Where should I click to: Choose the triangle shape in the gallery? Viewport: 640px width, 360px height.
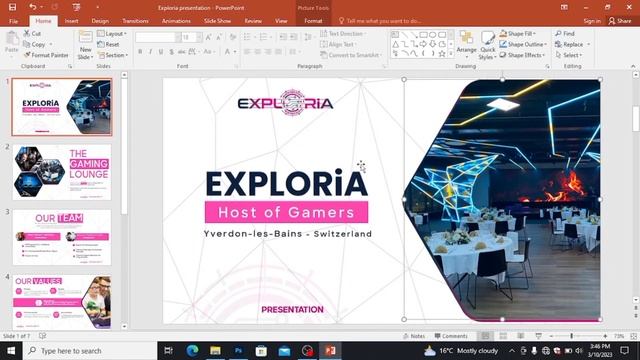(396, 44)
